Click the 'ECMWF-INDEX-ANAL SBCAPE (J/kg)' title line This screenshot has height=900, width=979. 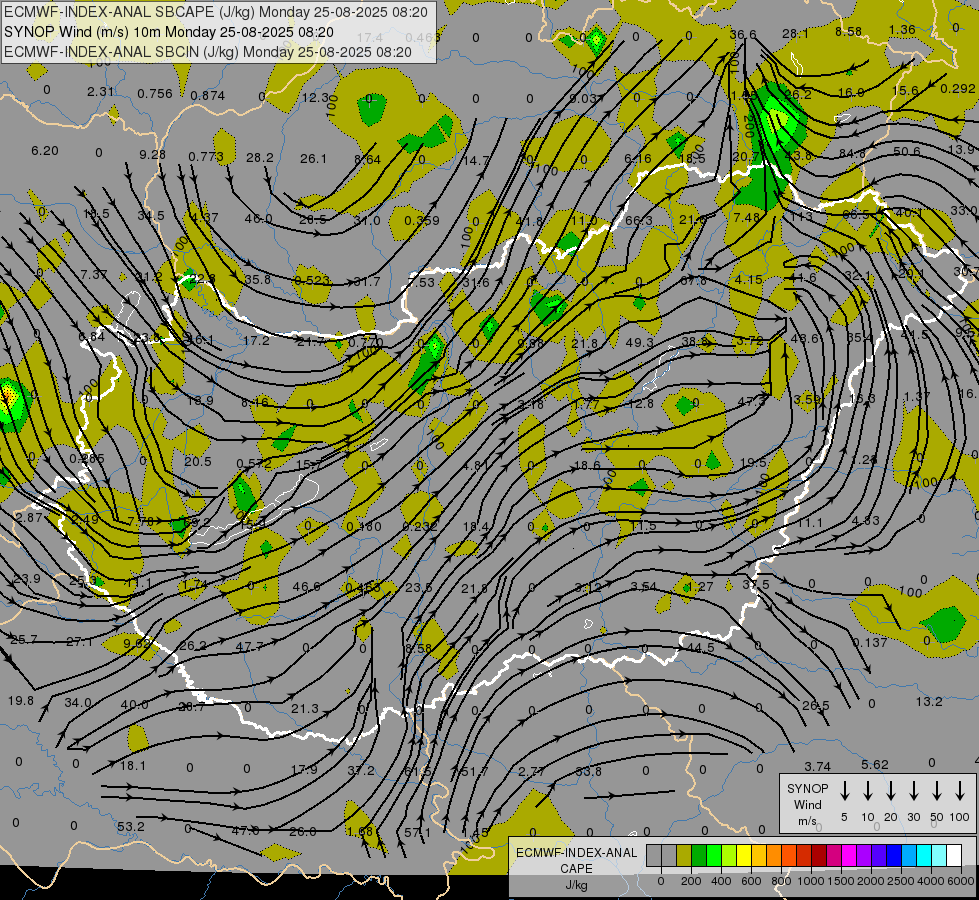[x=216, y=12]
